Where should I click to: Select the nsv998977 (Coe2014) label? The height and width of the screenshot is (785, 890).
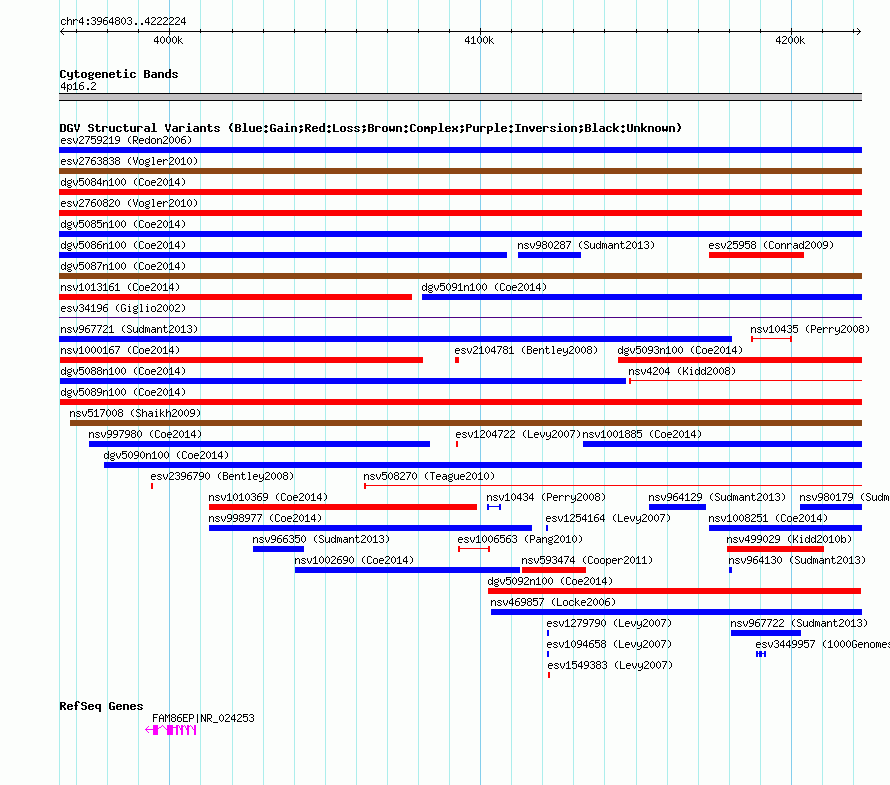click(x=265, y=518)
